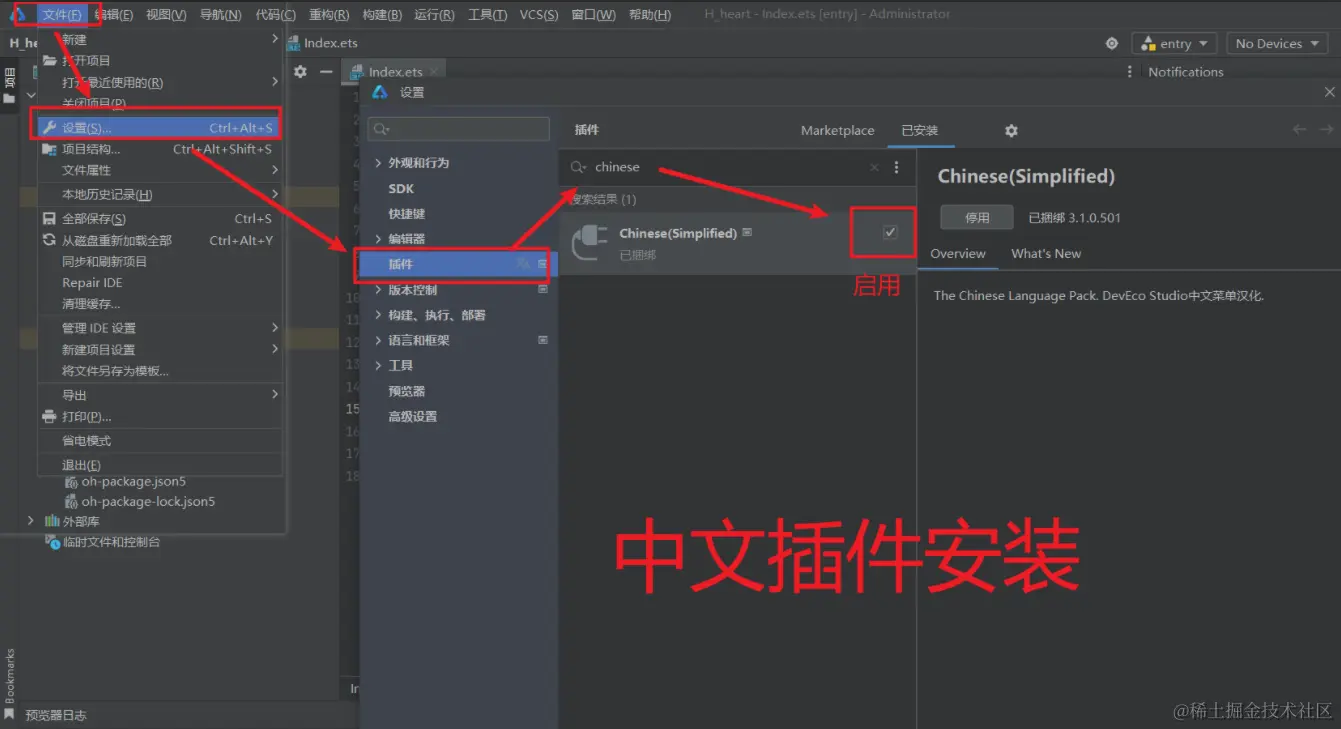This screenshot has width=1341, height=729.
Task: Click the 设置 dialog title logo
Action: pos(380,92)
